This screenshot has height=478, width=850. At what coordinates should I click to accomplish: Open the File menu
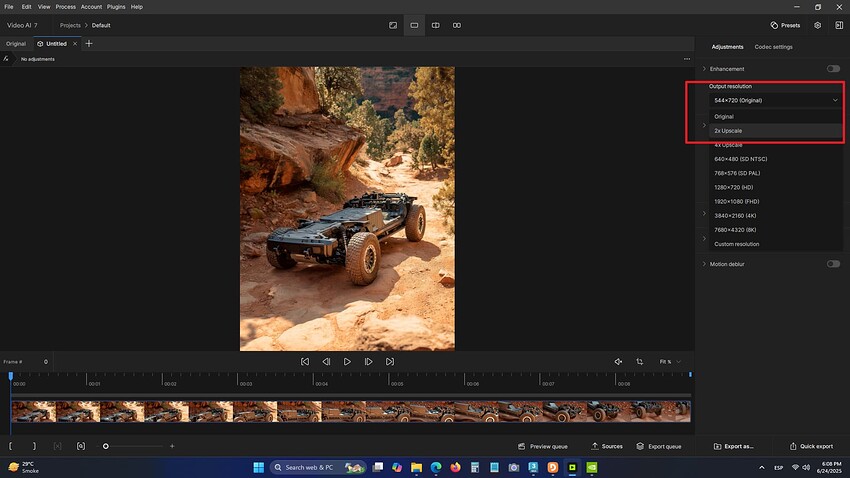click(9, 7)
